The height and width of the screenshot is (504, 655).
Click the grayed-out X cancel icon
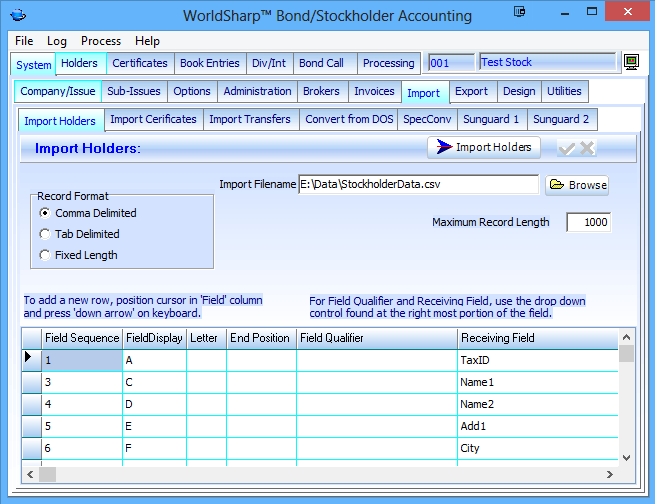(x=587, y=148)
